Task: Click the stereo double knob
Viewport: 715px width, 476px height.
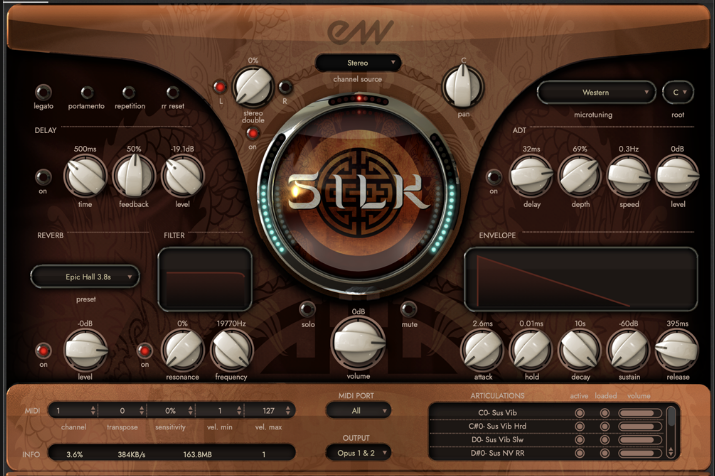Action: 253,87
